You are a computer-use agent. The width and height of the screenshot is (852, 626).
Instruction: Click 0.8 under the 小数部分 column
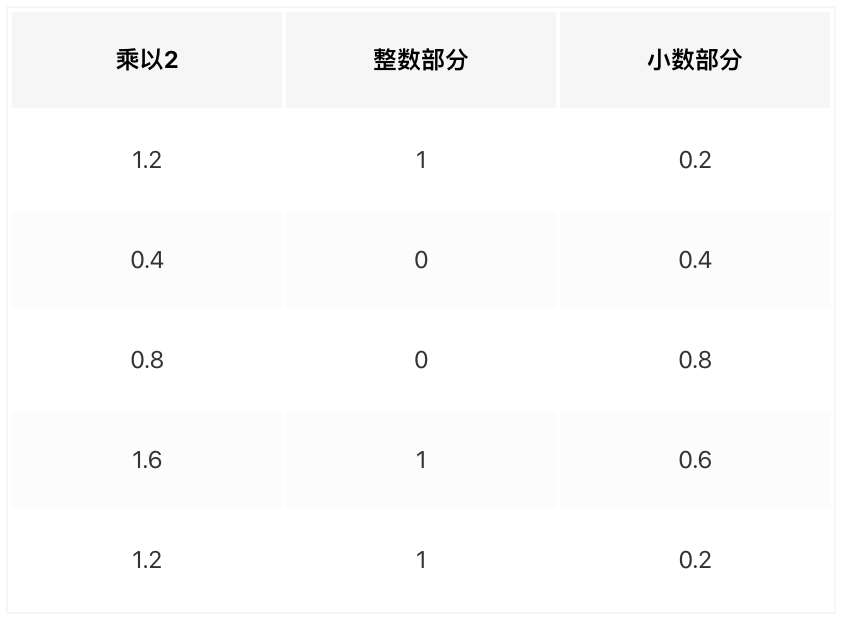695,360
